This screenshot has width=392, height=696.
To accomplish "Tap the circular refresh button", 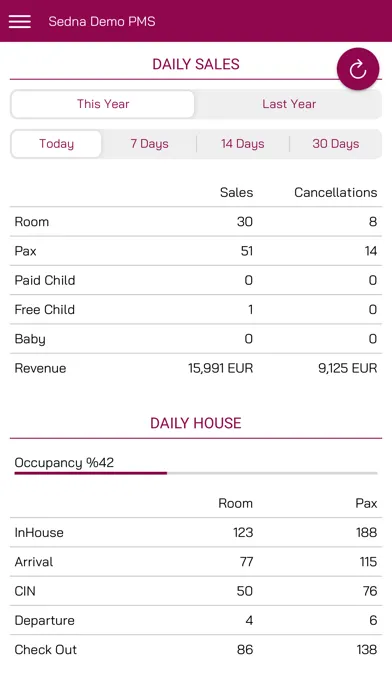I will [x=358, y=69].
